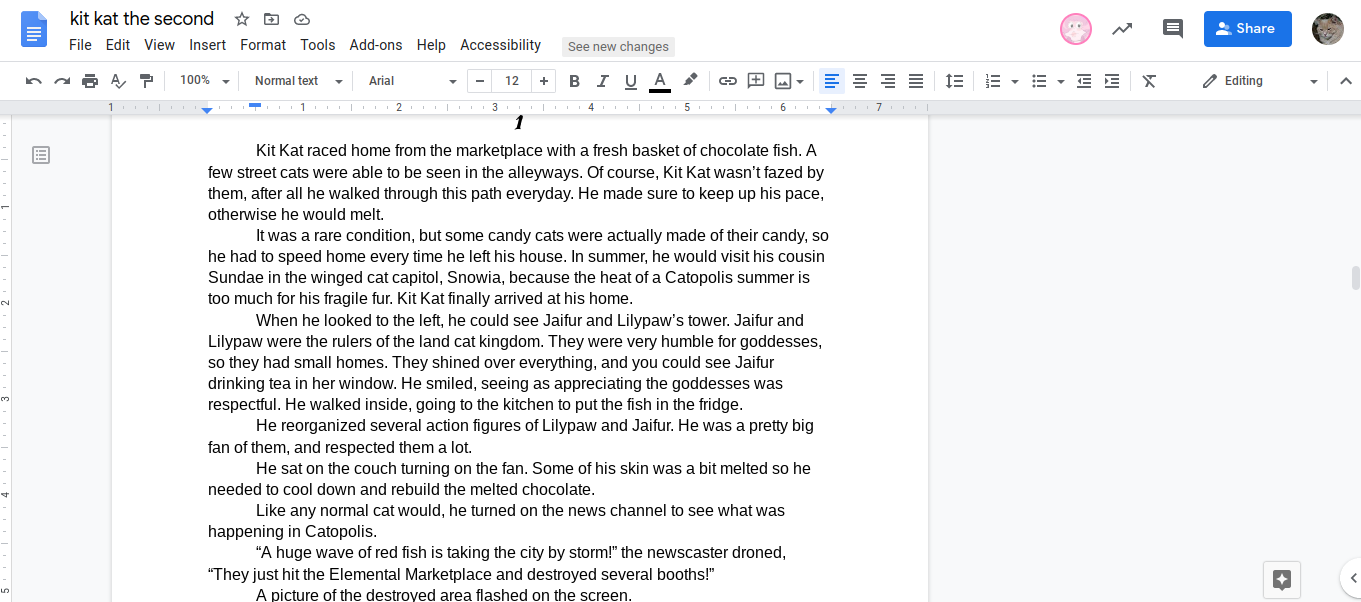Viewport: 1361px width, 602px height.
Task: Open the text color picker
Action: [659, 81]
